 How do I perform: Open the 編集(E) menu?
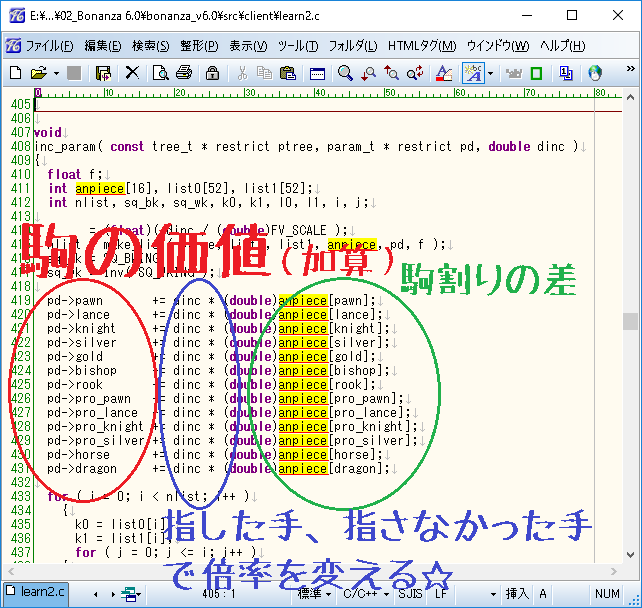click(103, 46)
